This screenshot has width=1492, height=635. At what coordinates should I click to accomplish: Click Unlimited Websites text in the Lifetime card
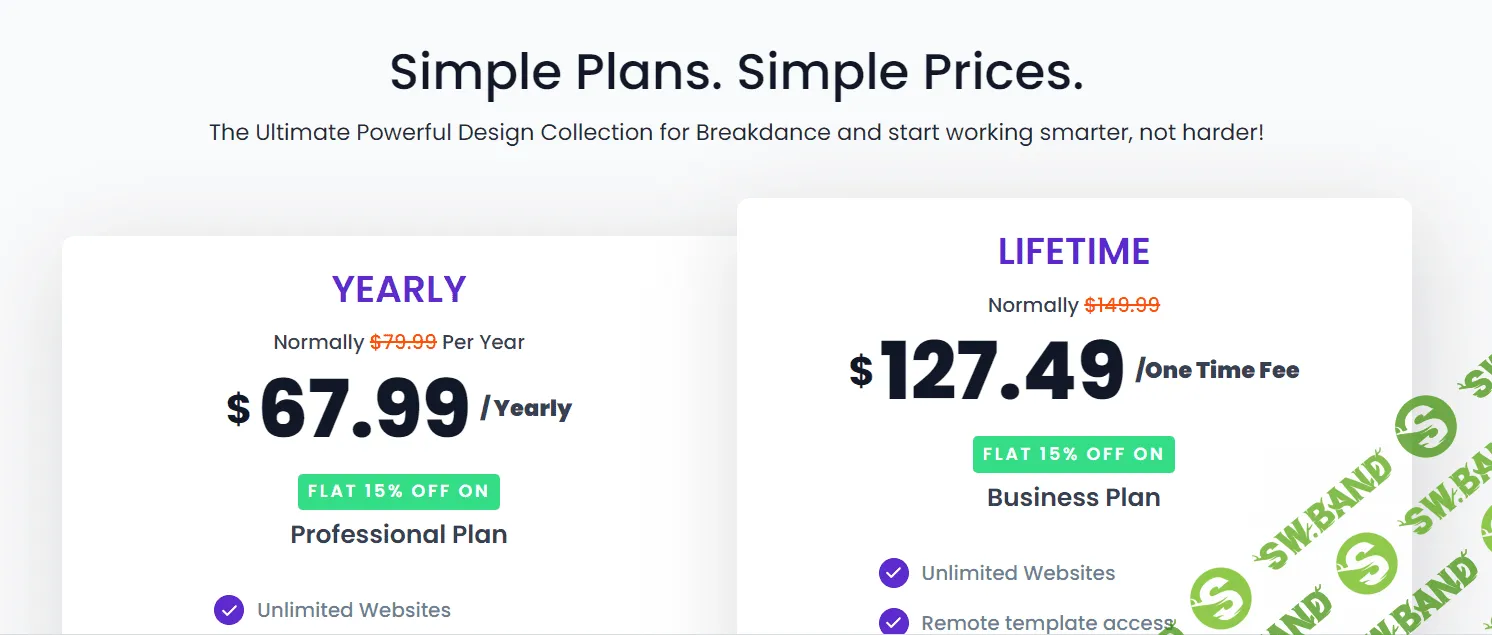click(x=1018, y=573)
